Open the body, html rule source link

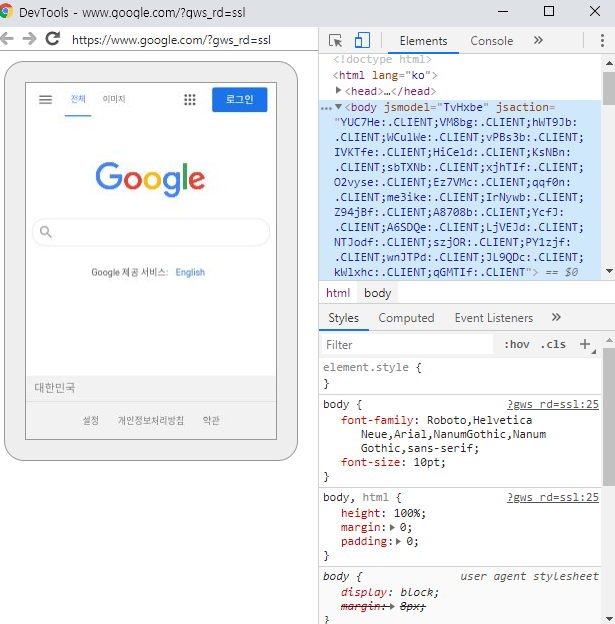coord(553,497)
